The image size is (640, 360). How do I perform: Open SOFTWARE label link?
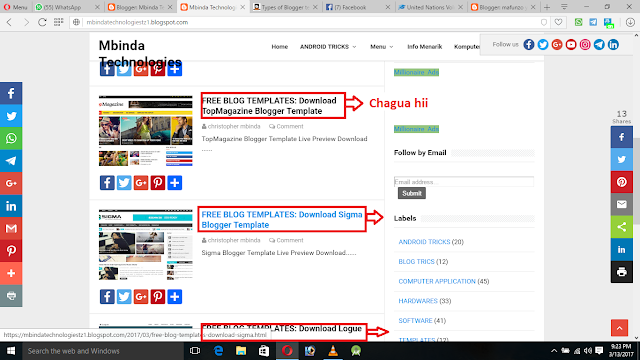[x=415, y=320]
